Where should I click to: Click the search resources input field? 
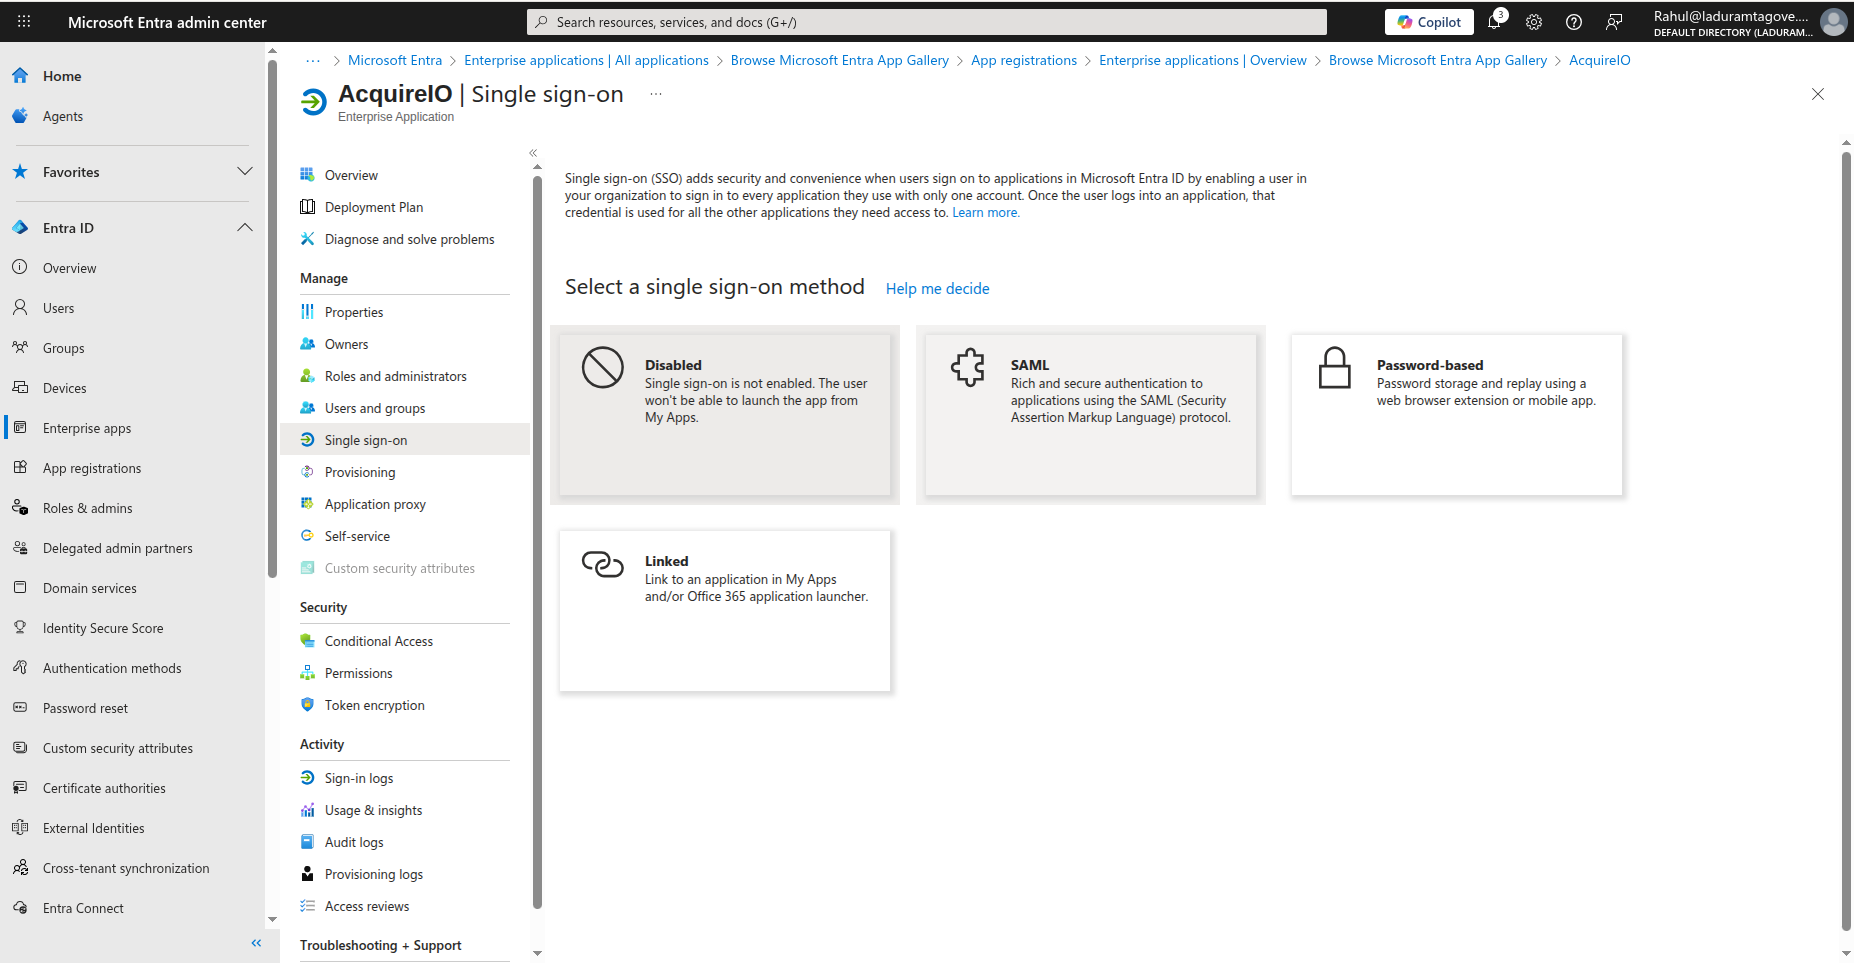pyautogui.click(x=926, y=22)
